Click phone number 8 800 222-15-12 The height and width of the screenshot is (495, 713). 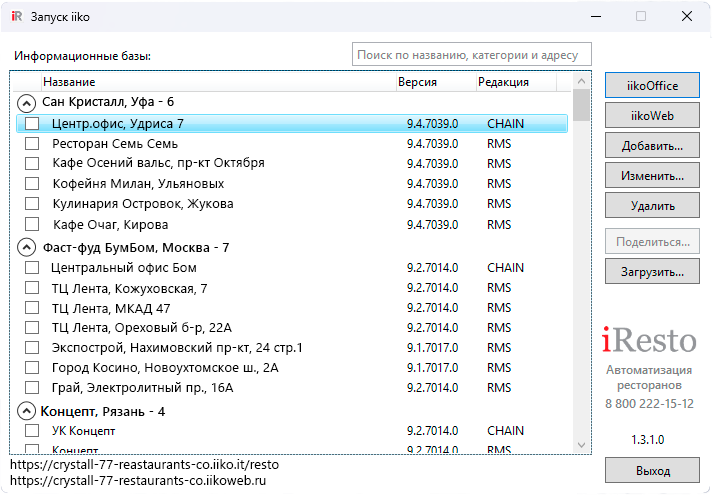point(649,404)
